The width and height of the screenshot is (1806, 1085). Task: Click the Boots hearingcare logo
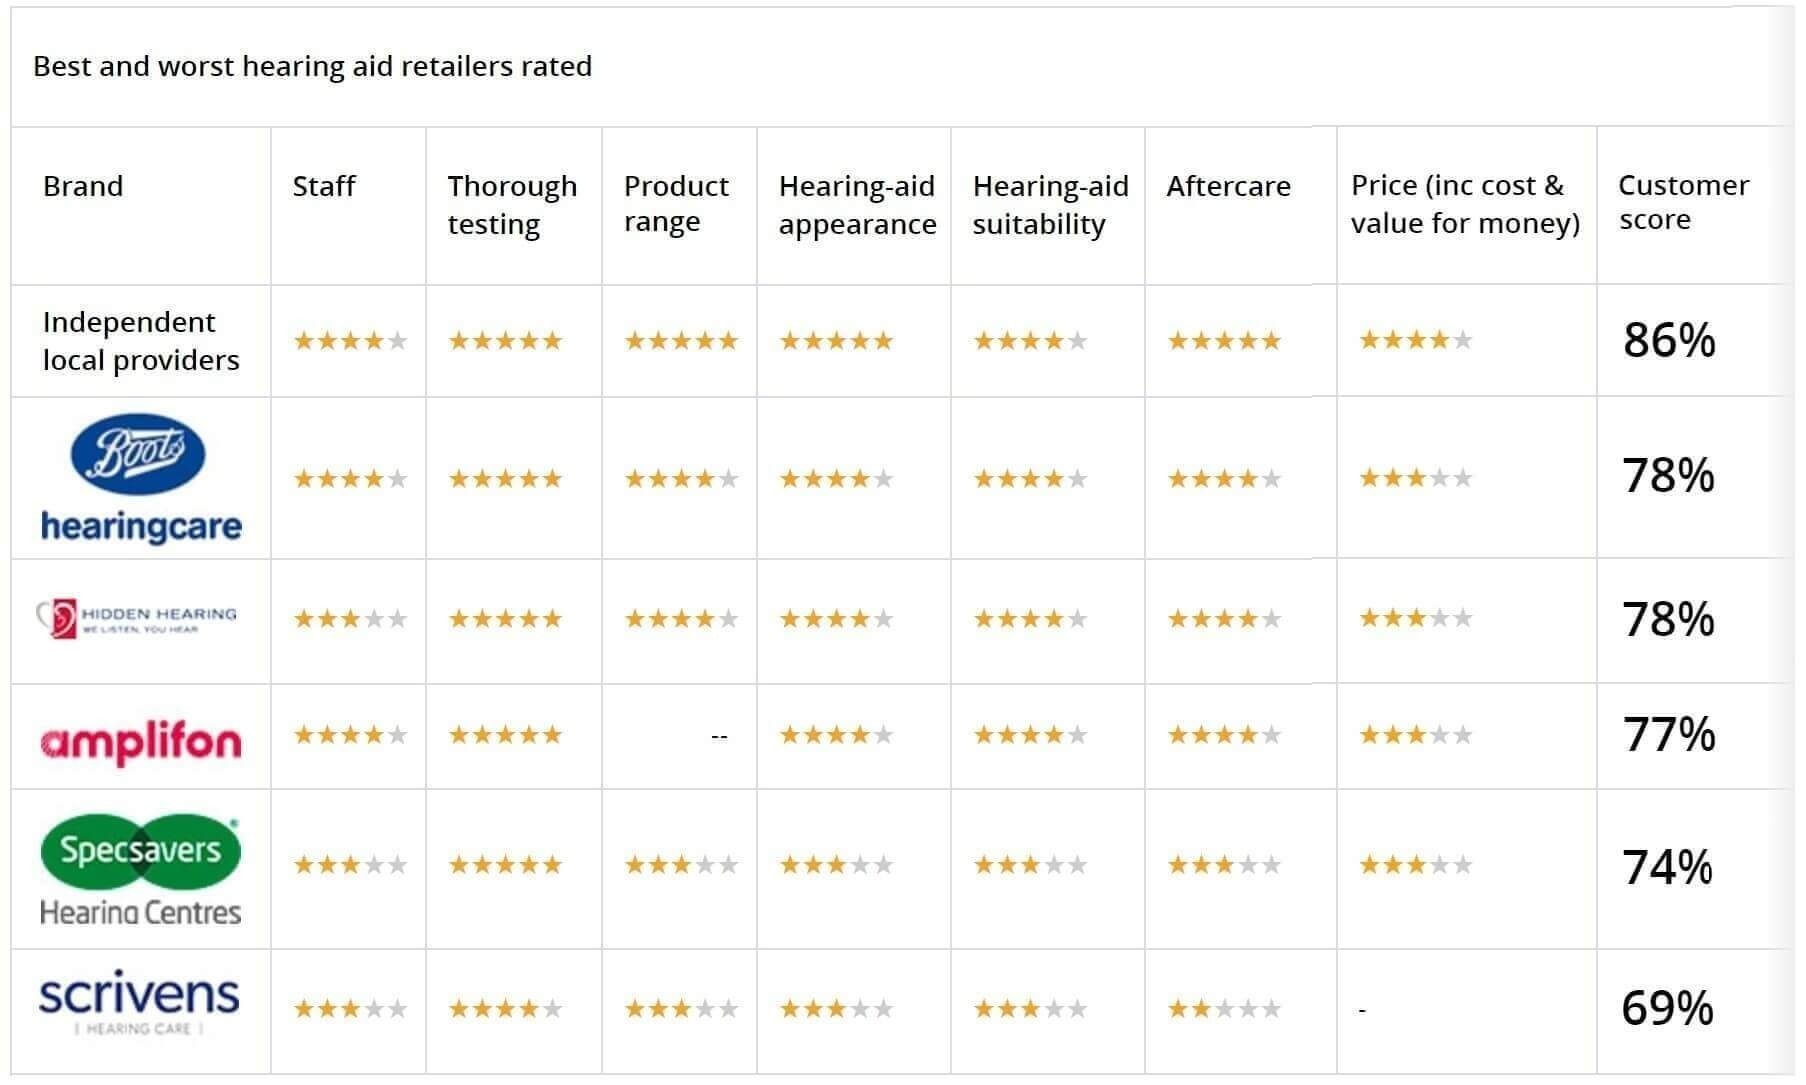(x=140, y=478)
